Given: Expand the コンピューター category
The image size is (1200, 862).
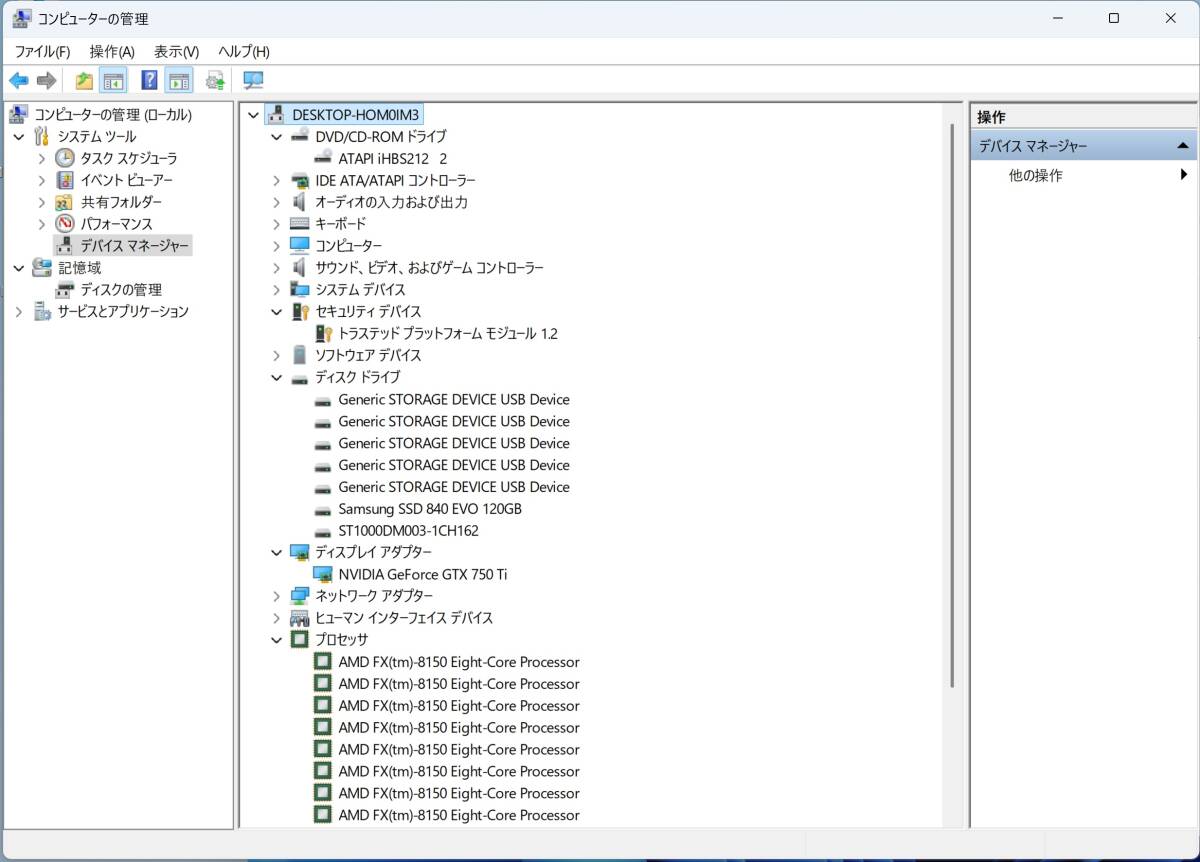Looking at the screenshot, I should pyautogui.click(x=277, y=246).
